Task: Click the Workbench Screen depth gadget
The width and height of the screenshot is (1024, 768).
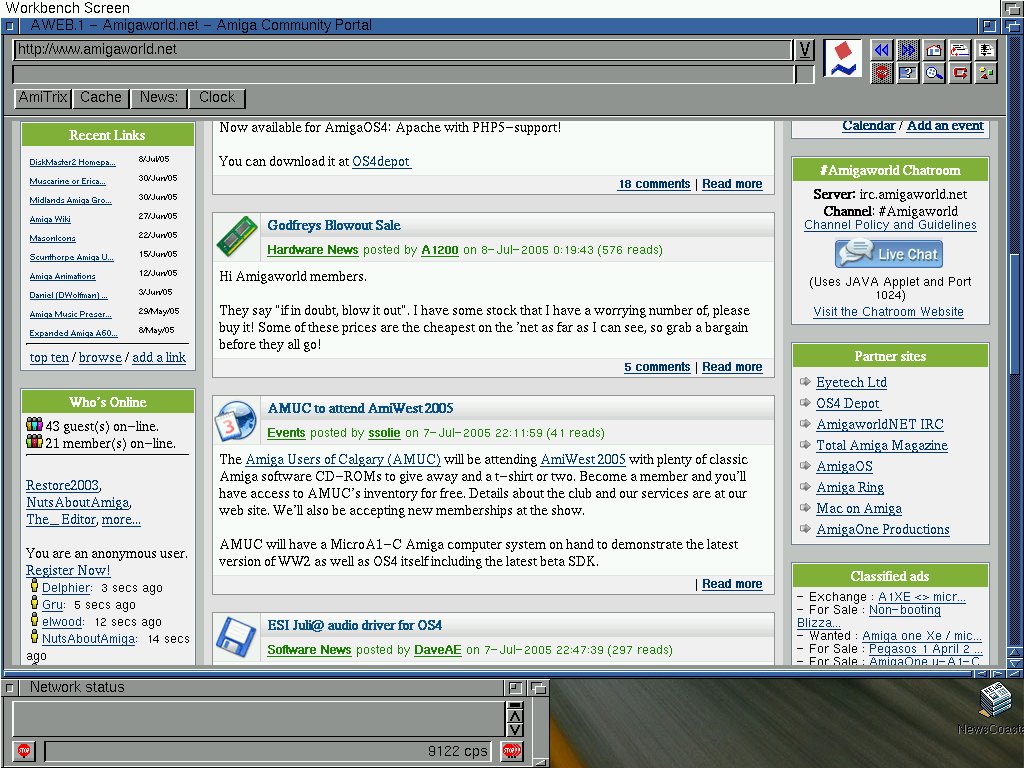Action: tap(1013, 8)
